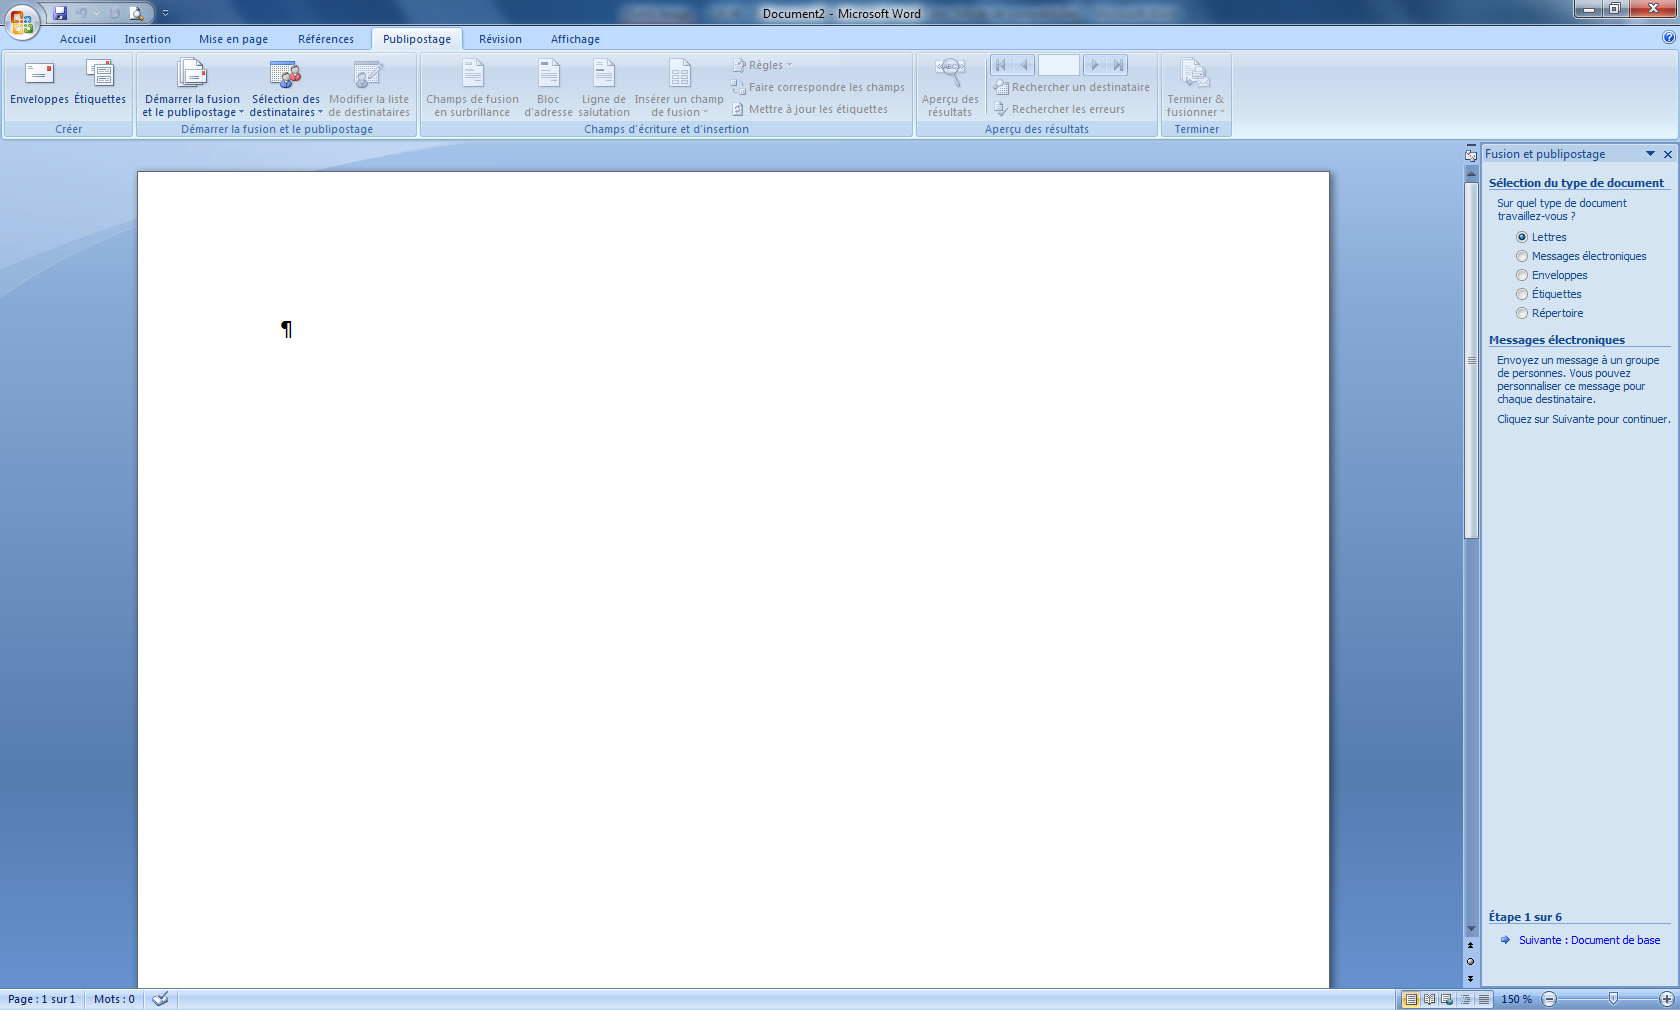Click Rechercher les erreurs

coord(1060,109)
